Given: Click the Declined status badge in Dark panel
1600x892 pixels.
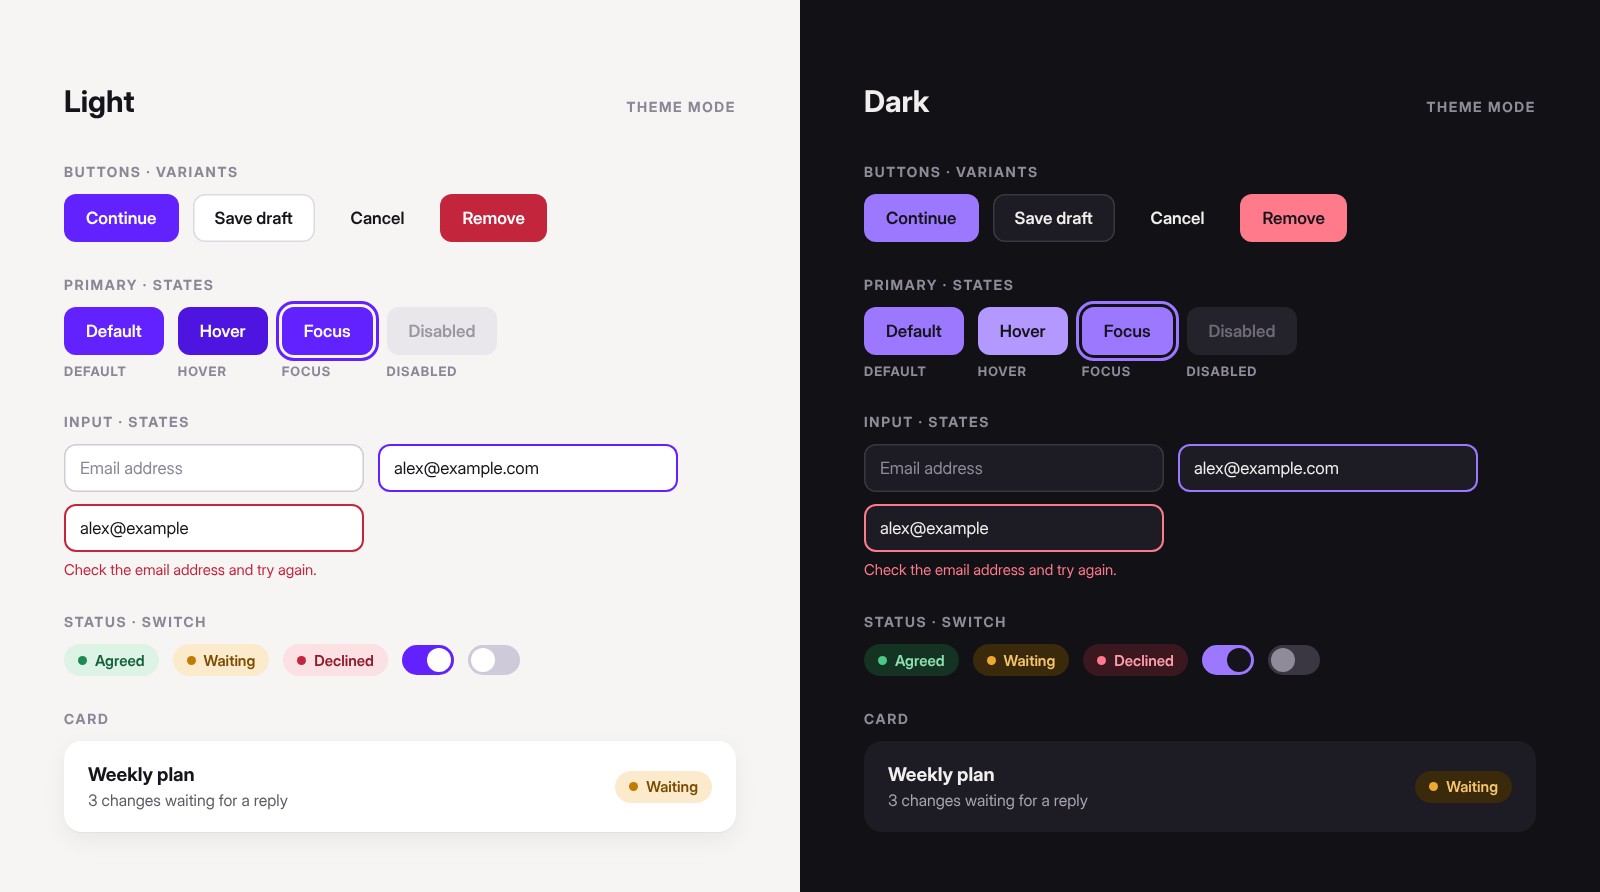Looking at the screenshot, I should pos(1135,660).
